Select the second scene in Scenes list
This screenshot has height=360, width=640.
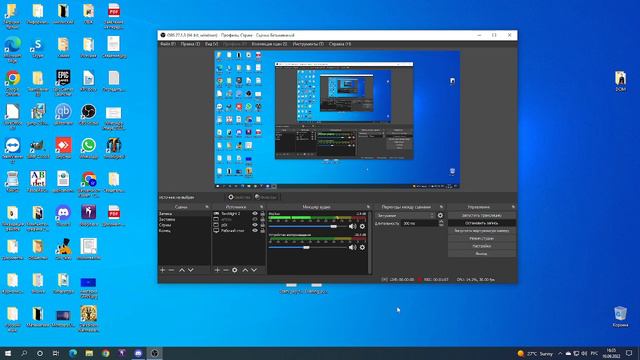(x=184, y=219)
